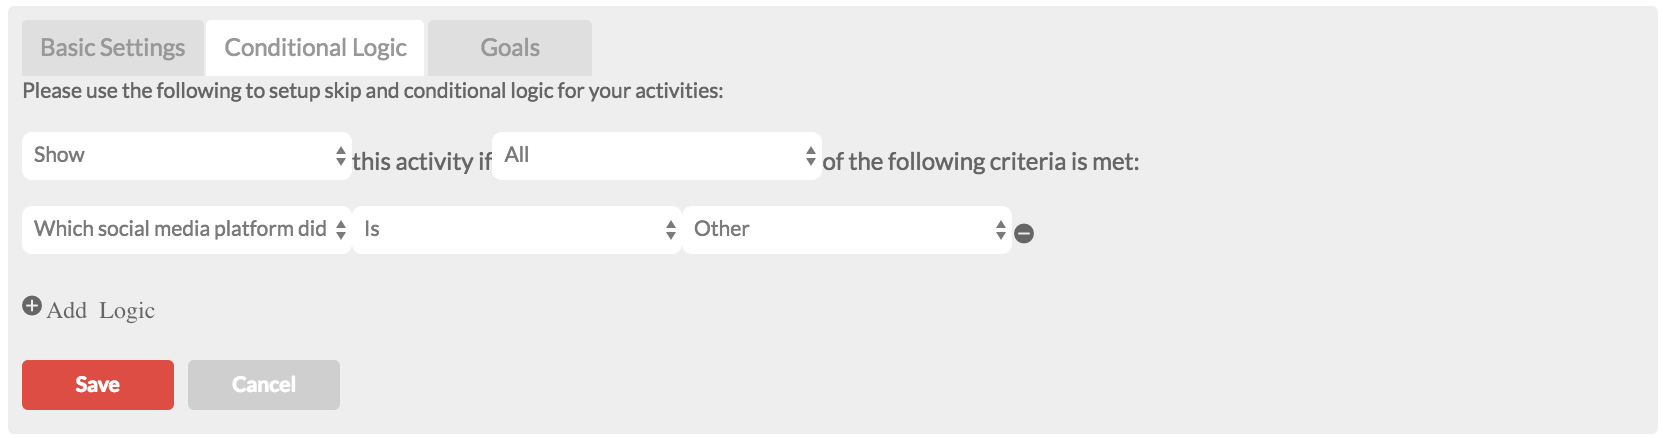Click the Add Logic text link

click(x=101, y=311)
